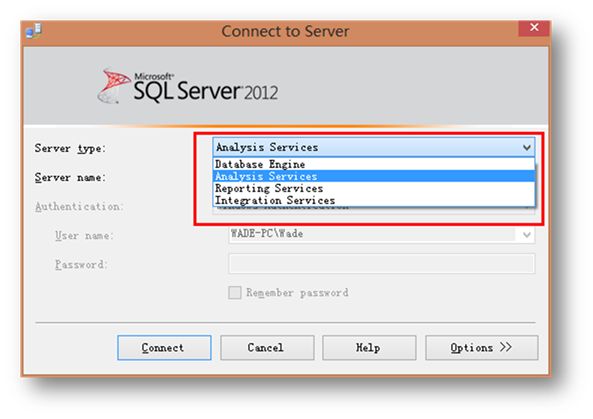Click the Connect to Server title bar icon

click(x=34, y=31)
